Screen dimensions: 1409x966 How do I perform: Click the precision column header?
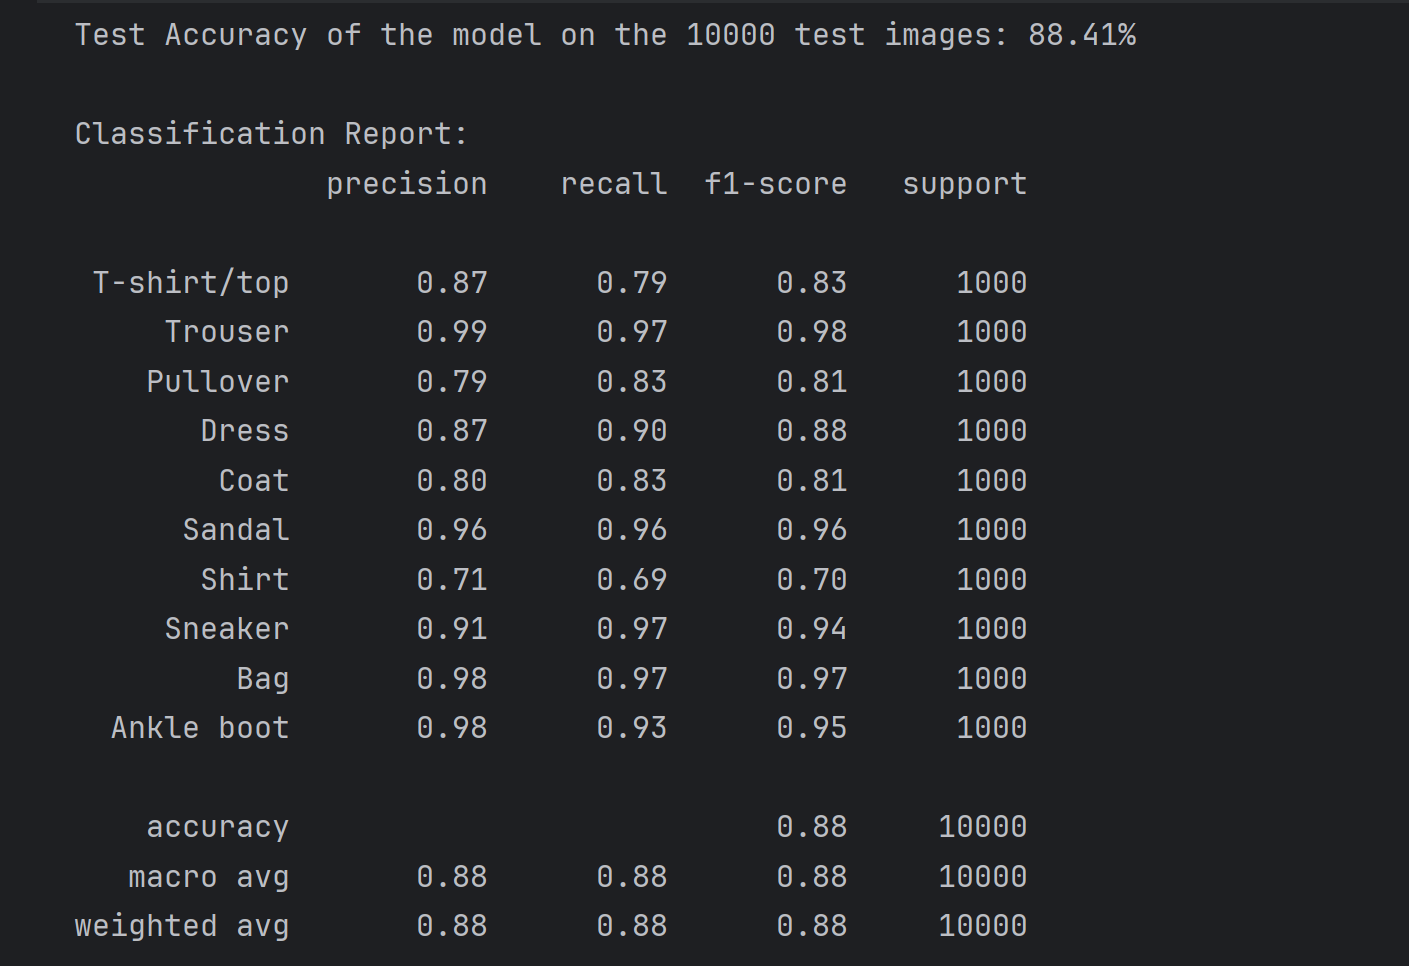tap(406, 184)
